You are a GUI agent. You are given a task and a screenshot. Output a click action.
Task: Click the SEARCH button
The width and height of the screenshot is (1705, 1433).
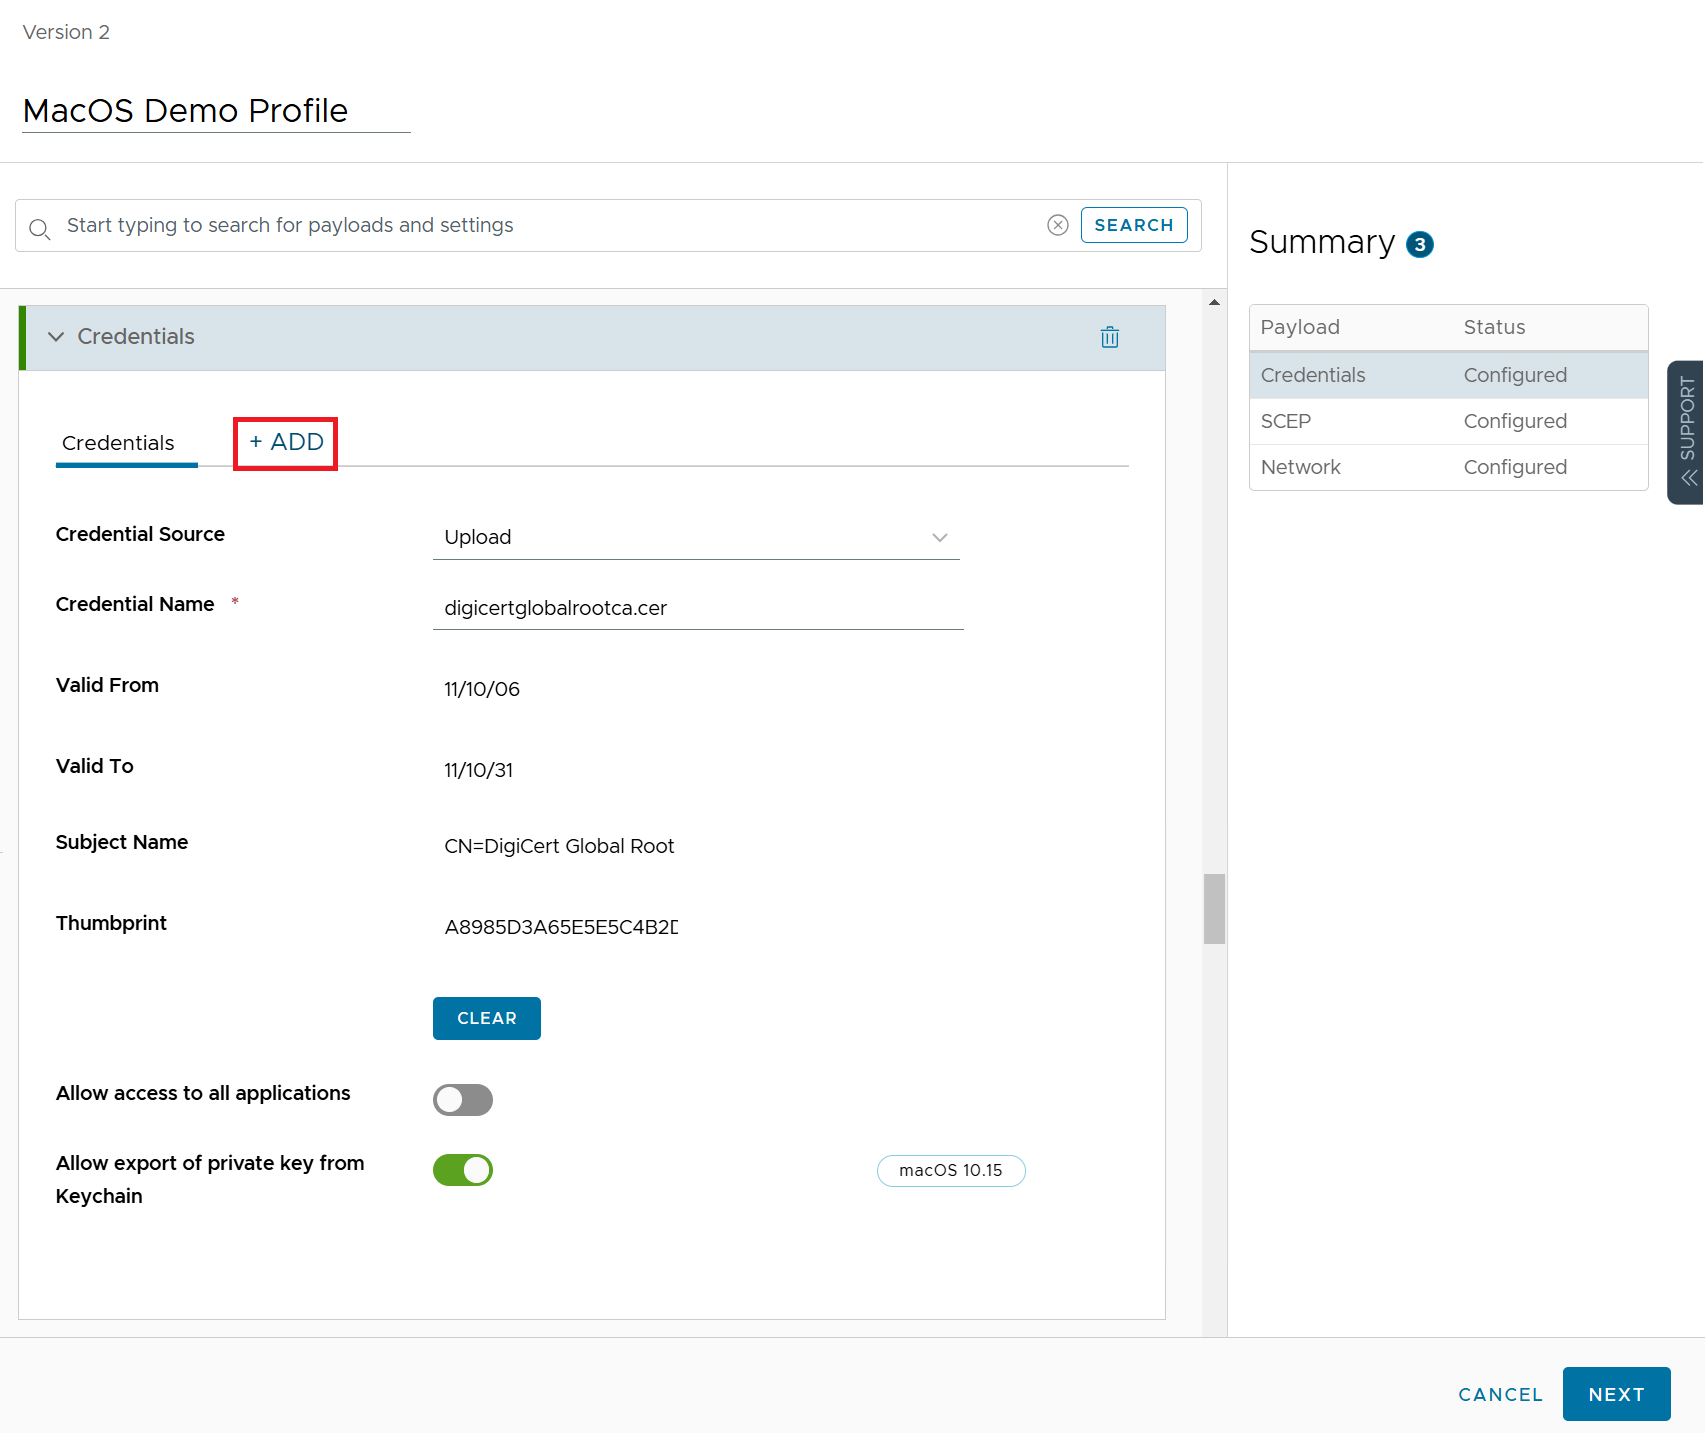(x=1134, y=225)
